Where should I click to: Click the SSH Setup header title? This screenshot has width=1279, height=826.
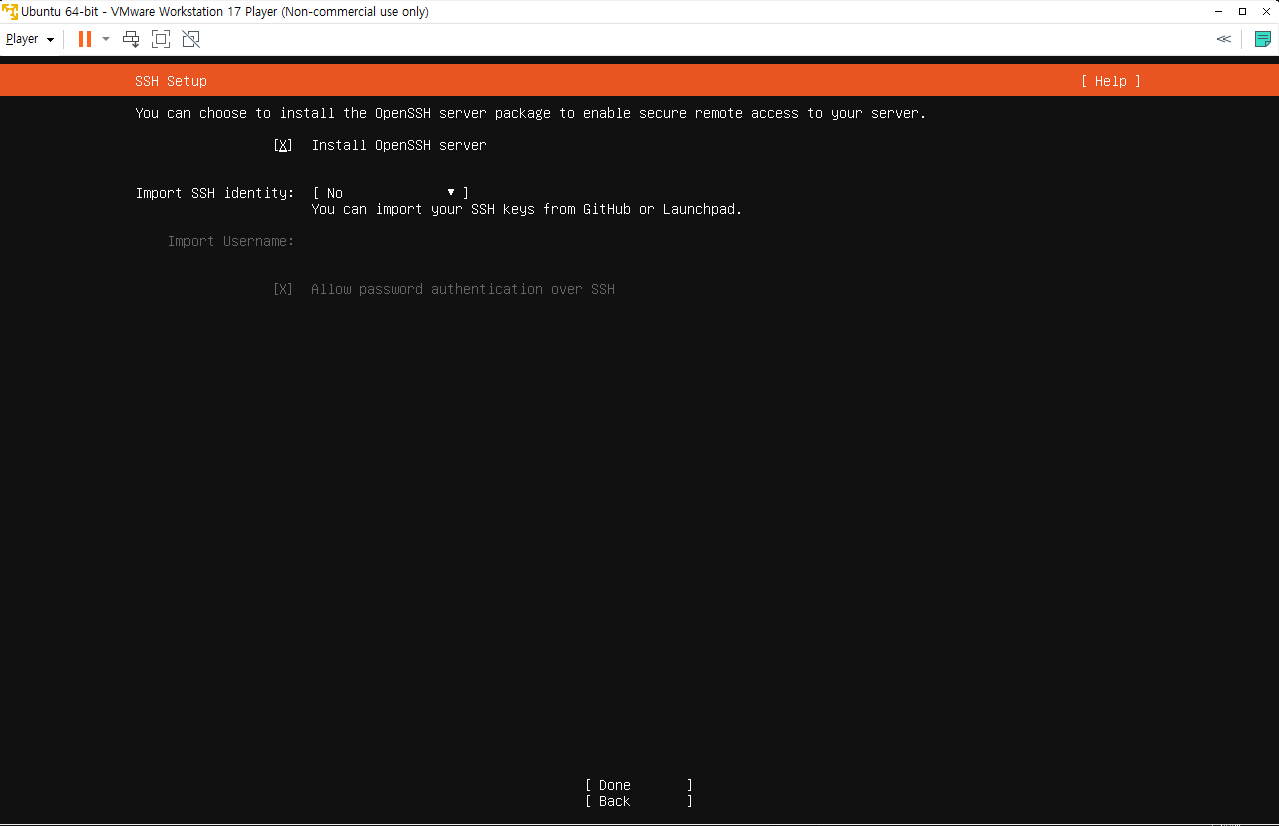(x=171, y=81)
